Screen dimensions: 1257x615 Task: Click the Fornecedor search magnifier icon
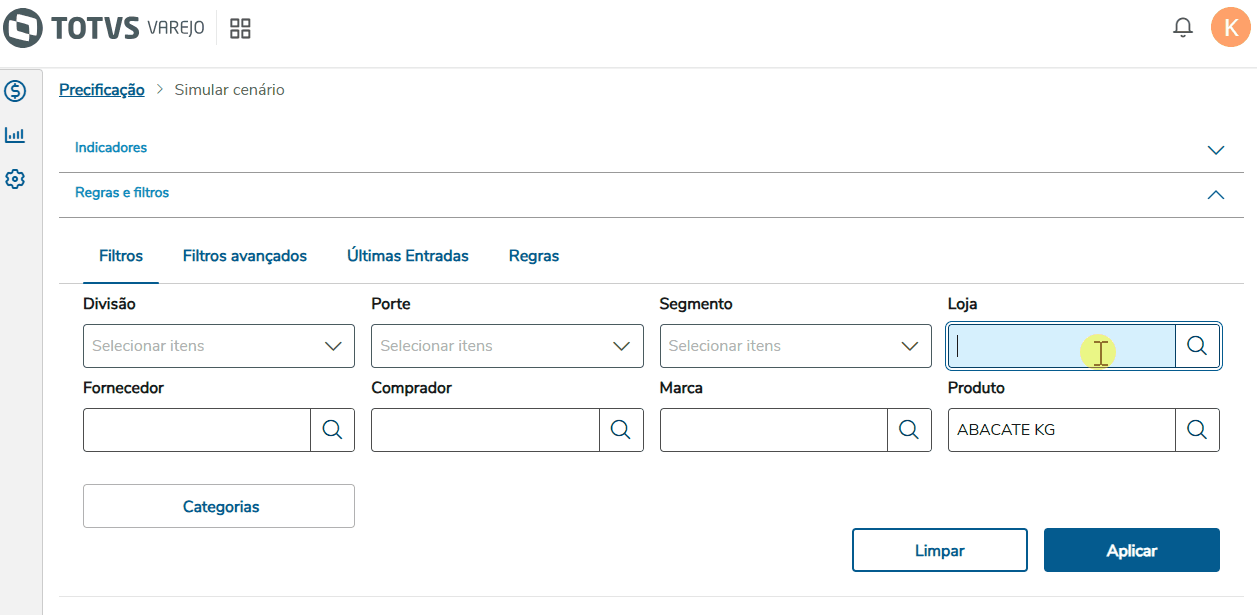332,430
